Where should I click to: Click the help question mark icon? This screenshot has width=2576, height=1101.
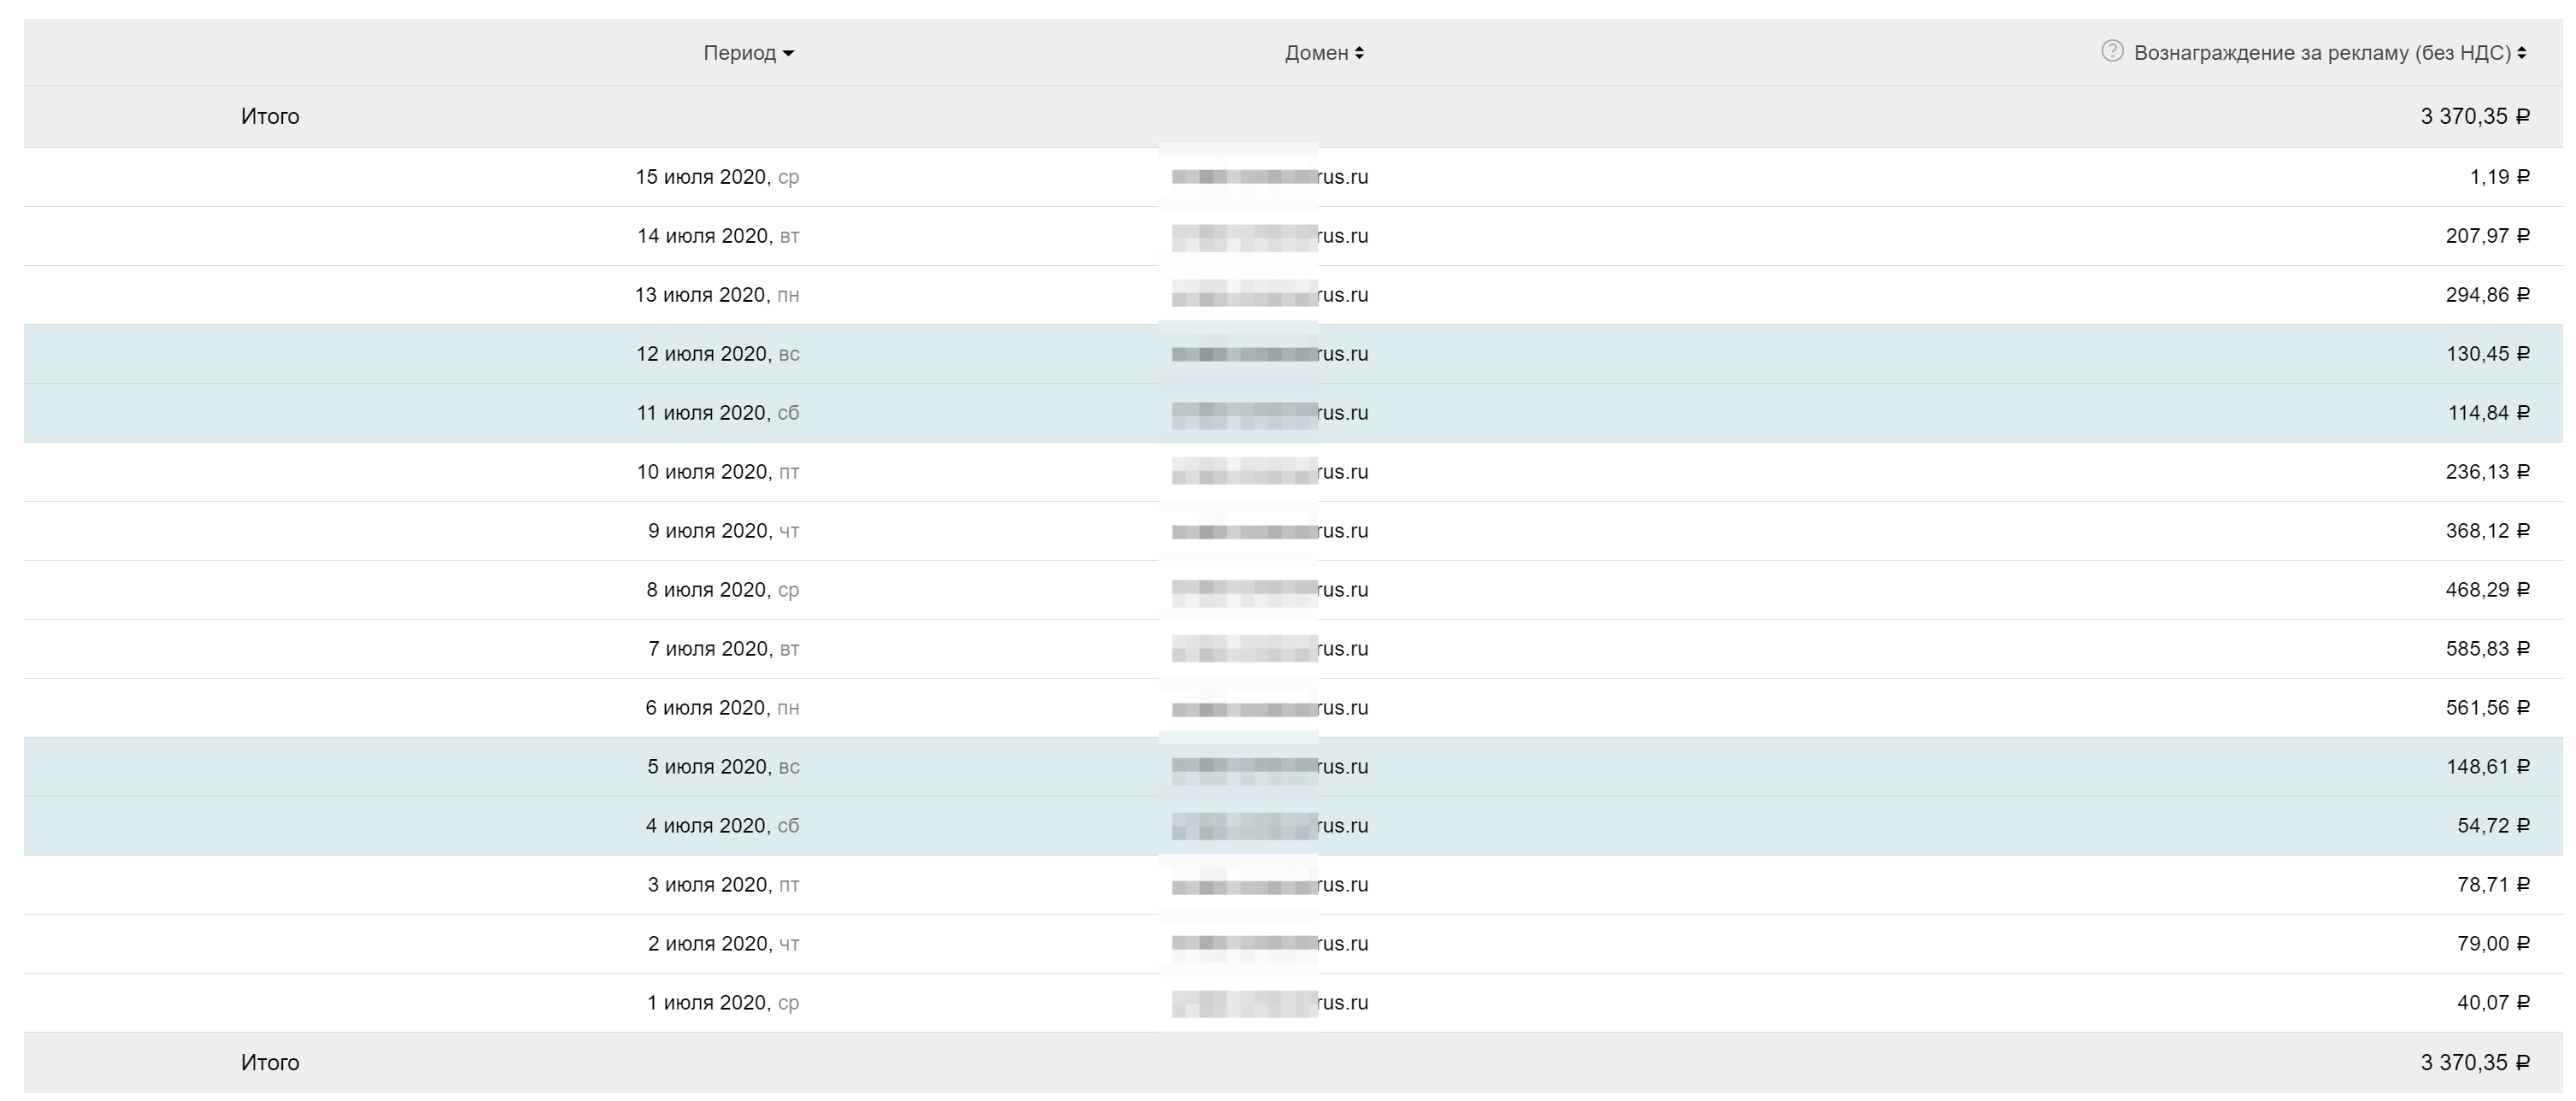click(x=2111, y=51)
